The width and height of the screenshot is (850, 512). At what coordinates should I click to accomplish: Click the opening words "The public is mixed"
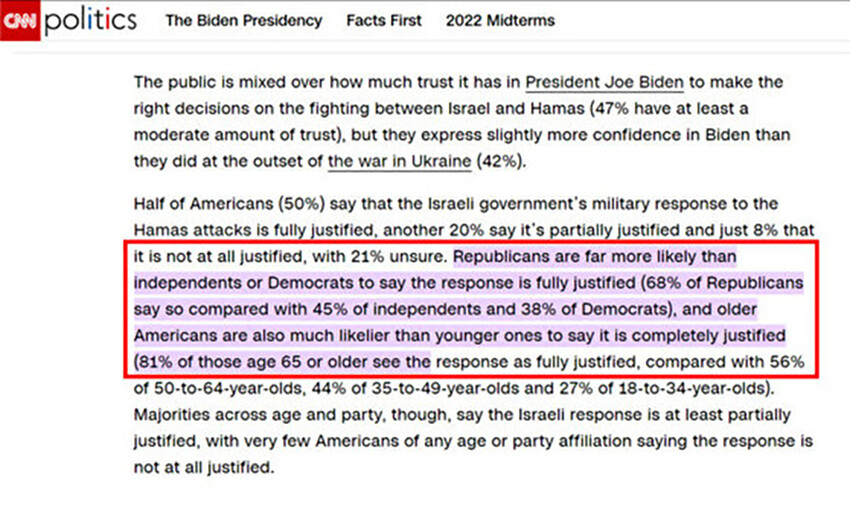point(201,82)
